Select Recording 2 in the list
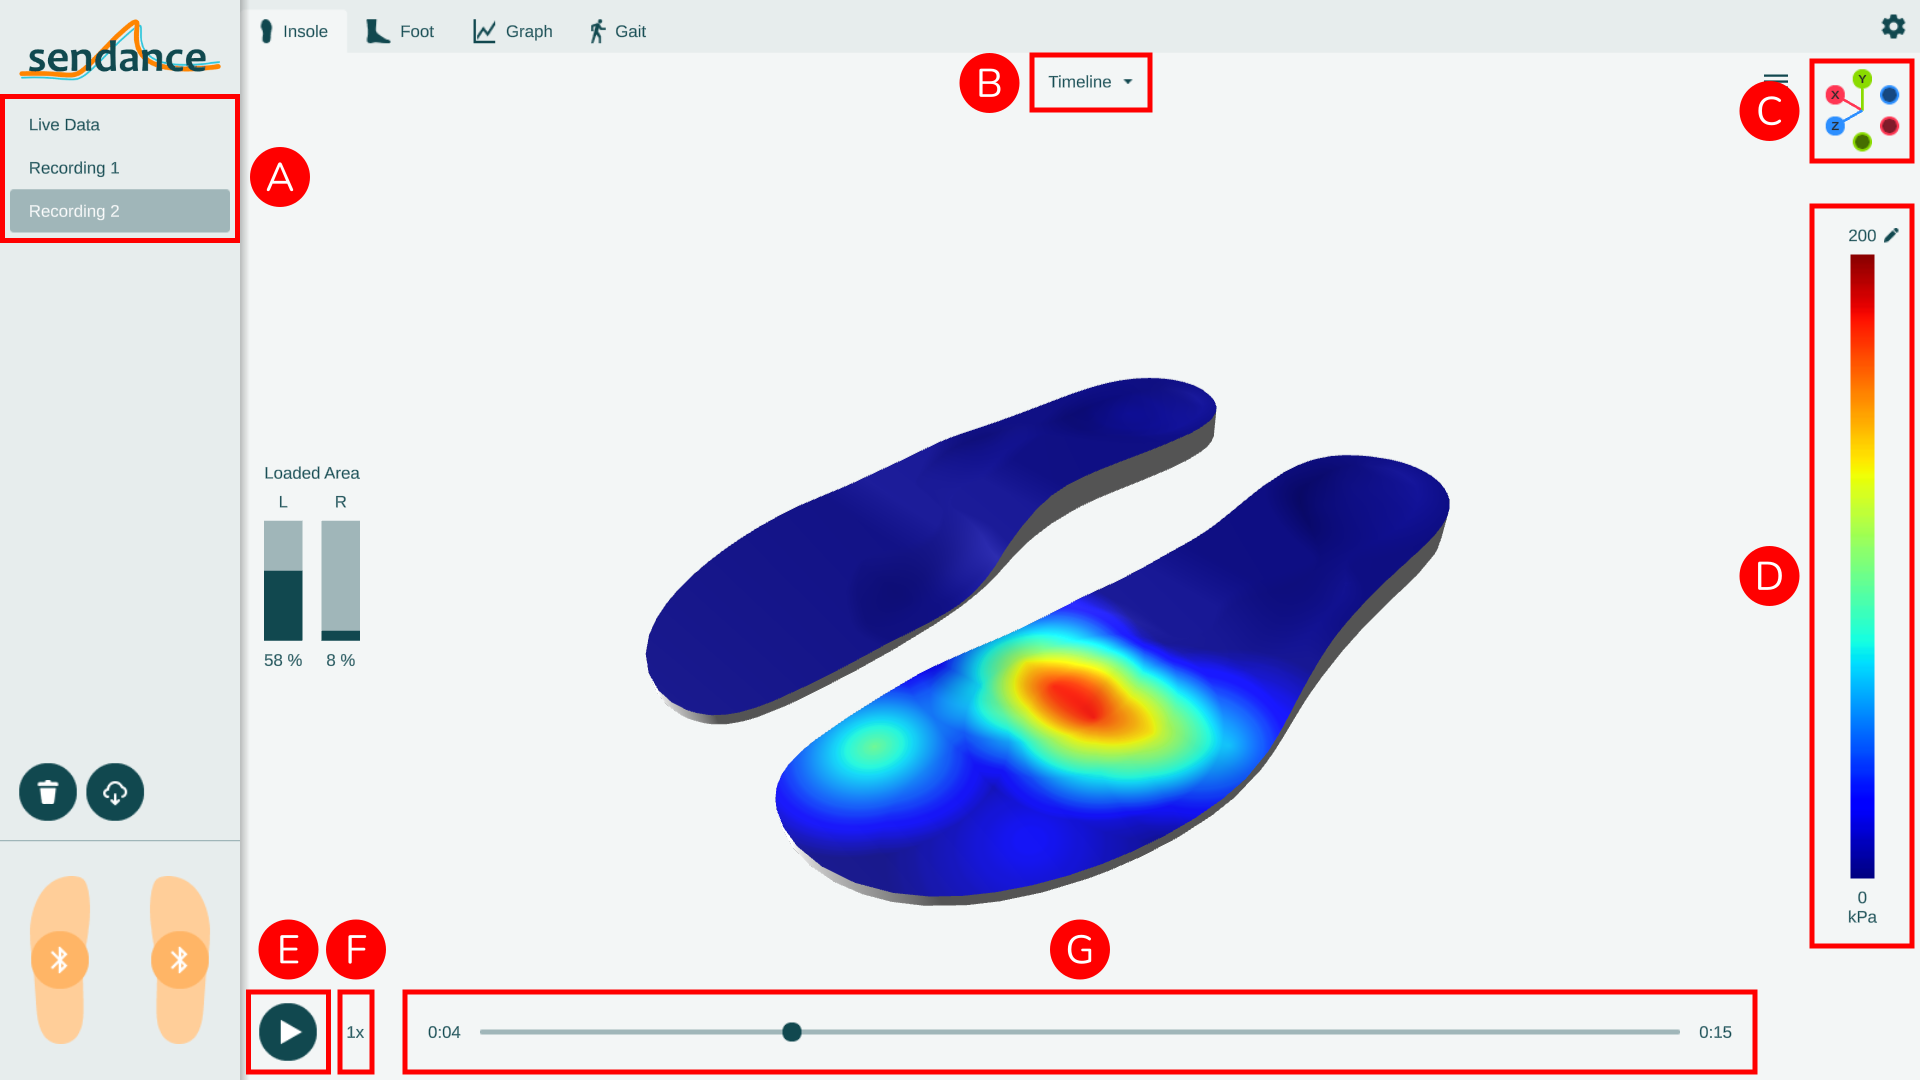 click(120, 211)
